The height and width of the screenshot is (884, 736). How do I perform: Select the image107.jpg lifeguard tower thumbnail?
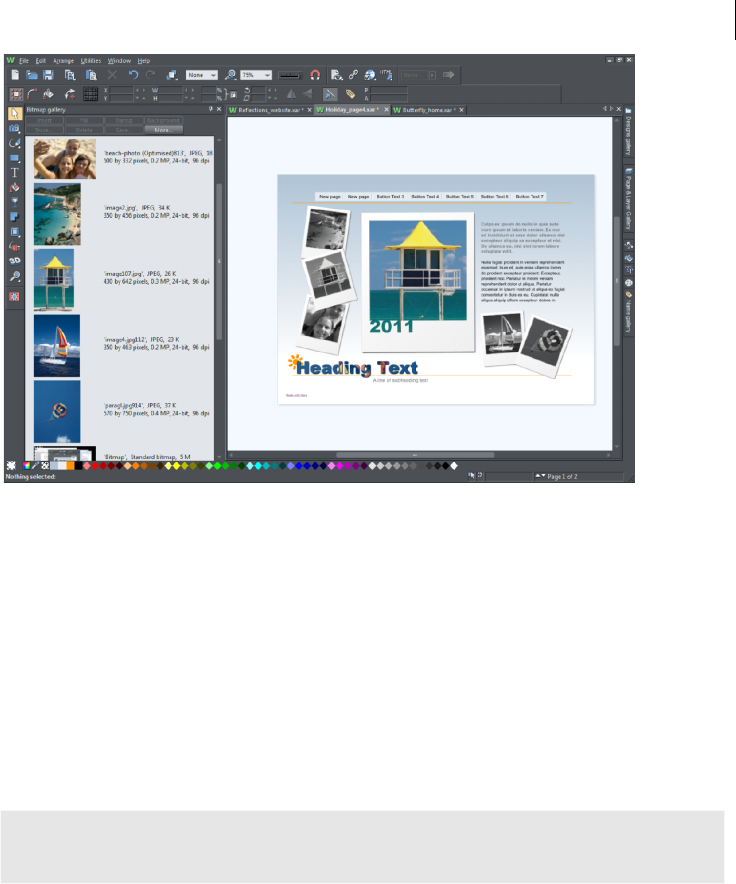[54, 280]
